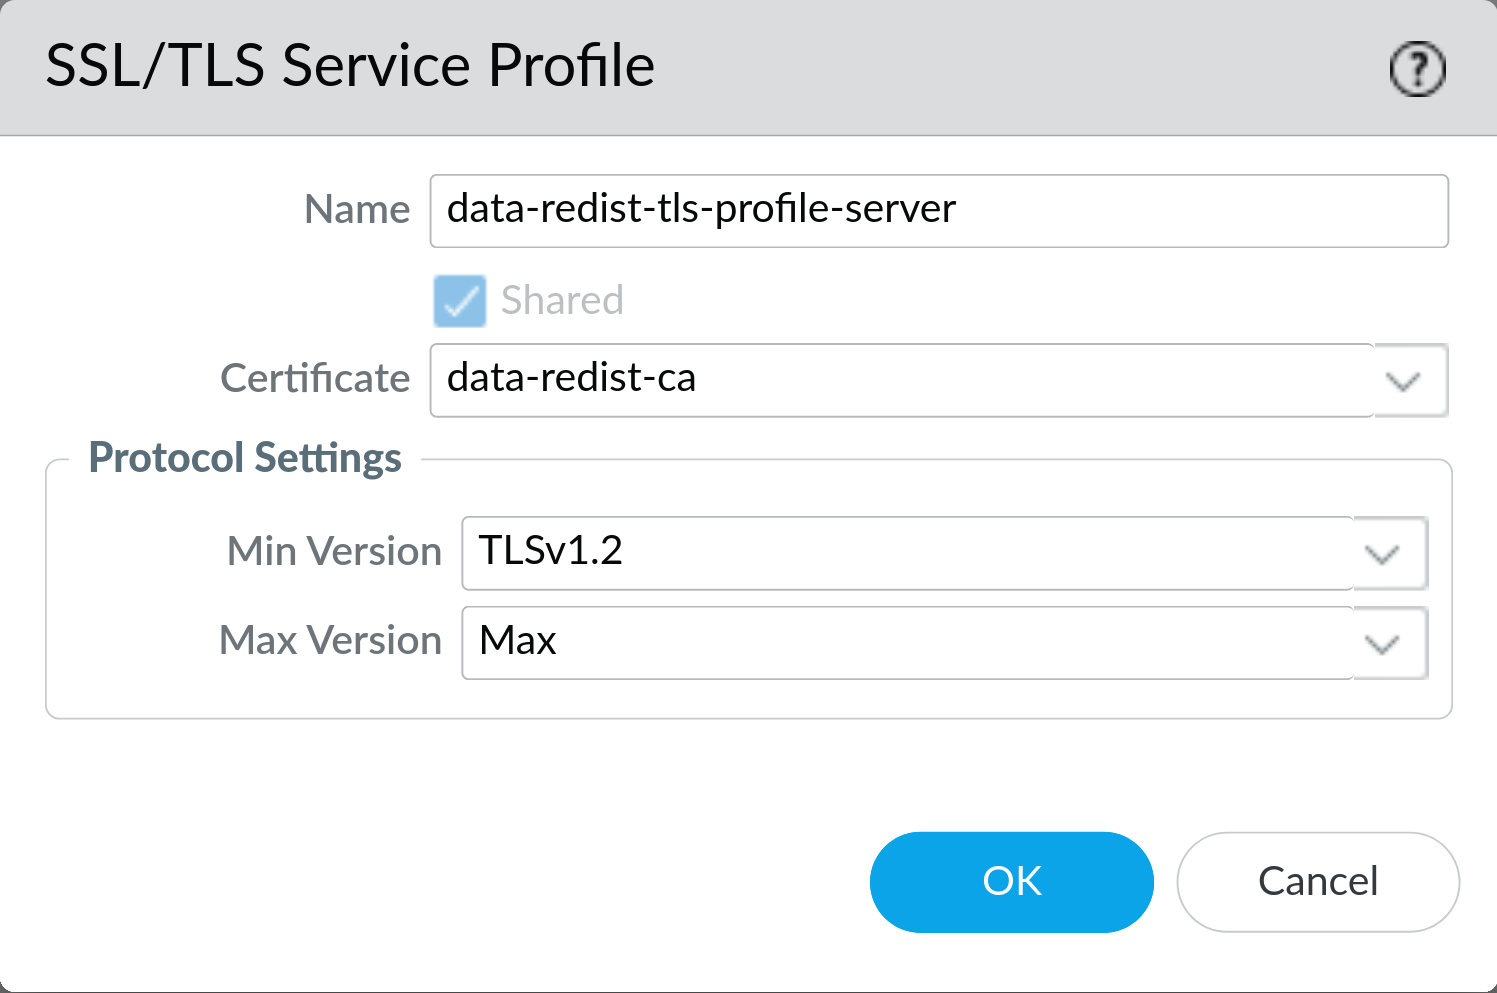Click OK to save the profile
The image size is (1497, 993).
1011,881
